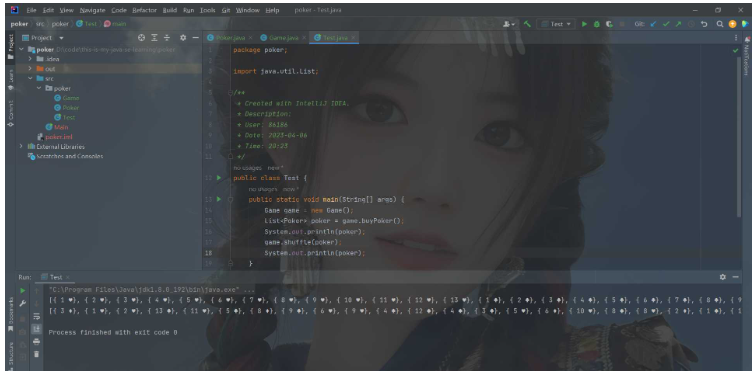Select poker.iml file in tree

(x=54, y=137)
